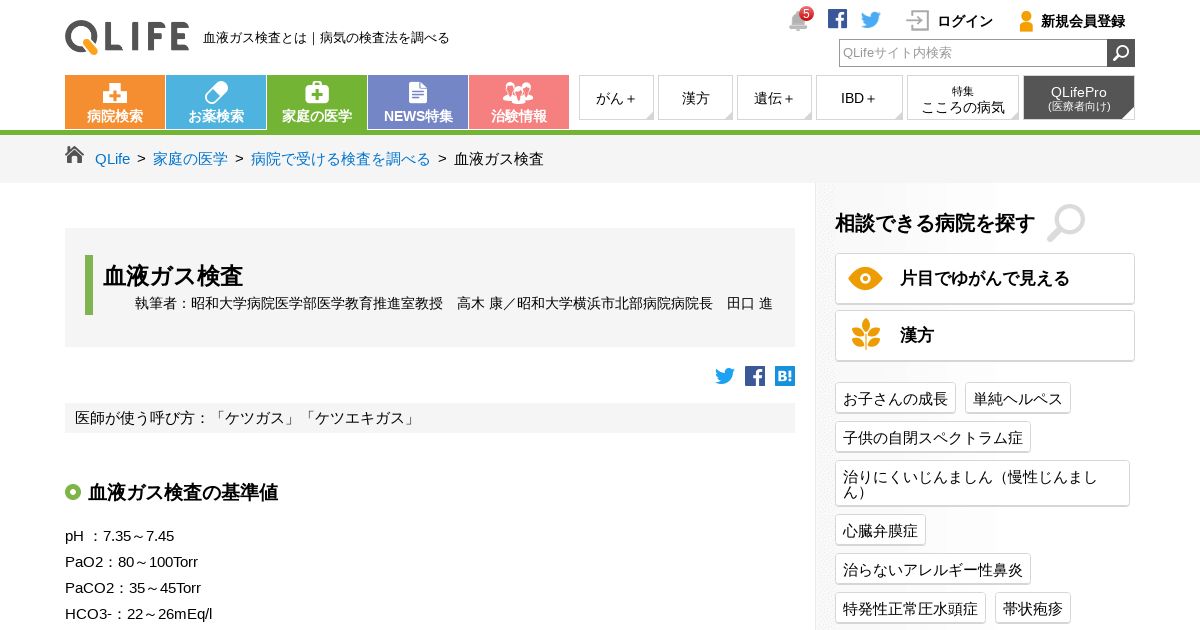
Task: Focus the QLifeサイト内検索 search field
Action: [973, 53]
